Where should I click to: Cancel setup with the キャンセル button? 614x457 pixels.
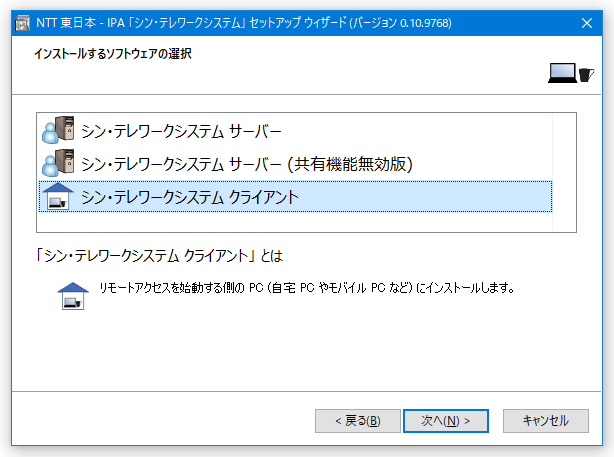545,421
